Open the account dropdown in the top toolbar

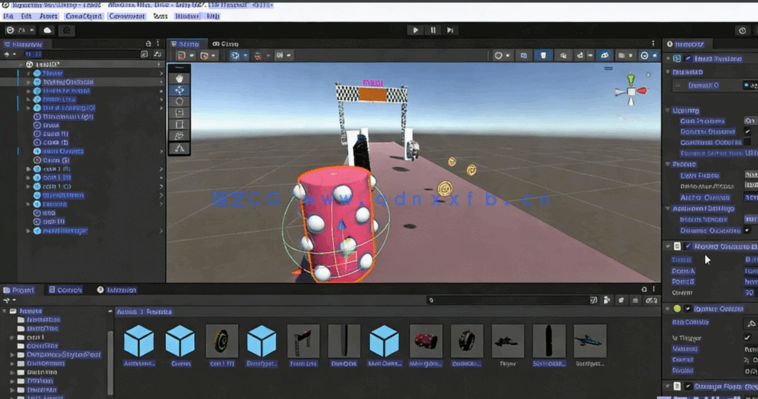(x=20, y=30)
